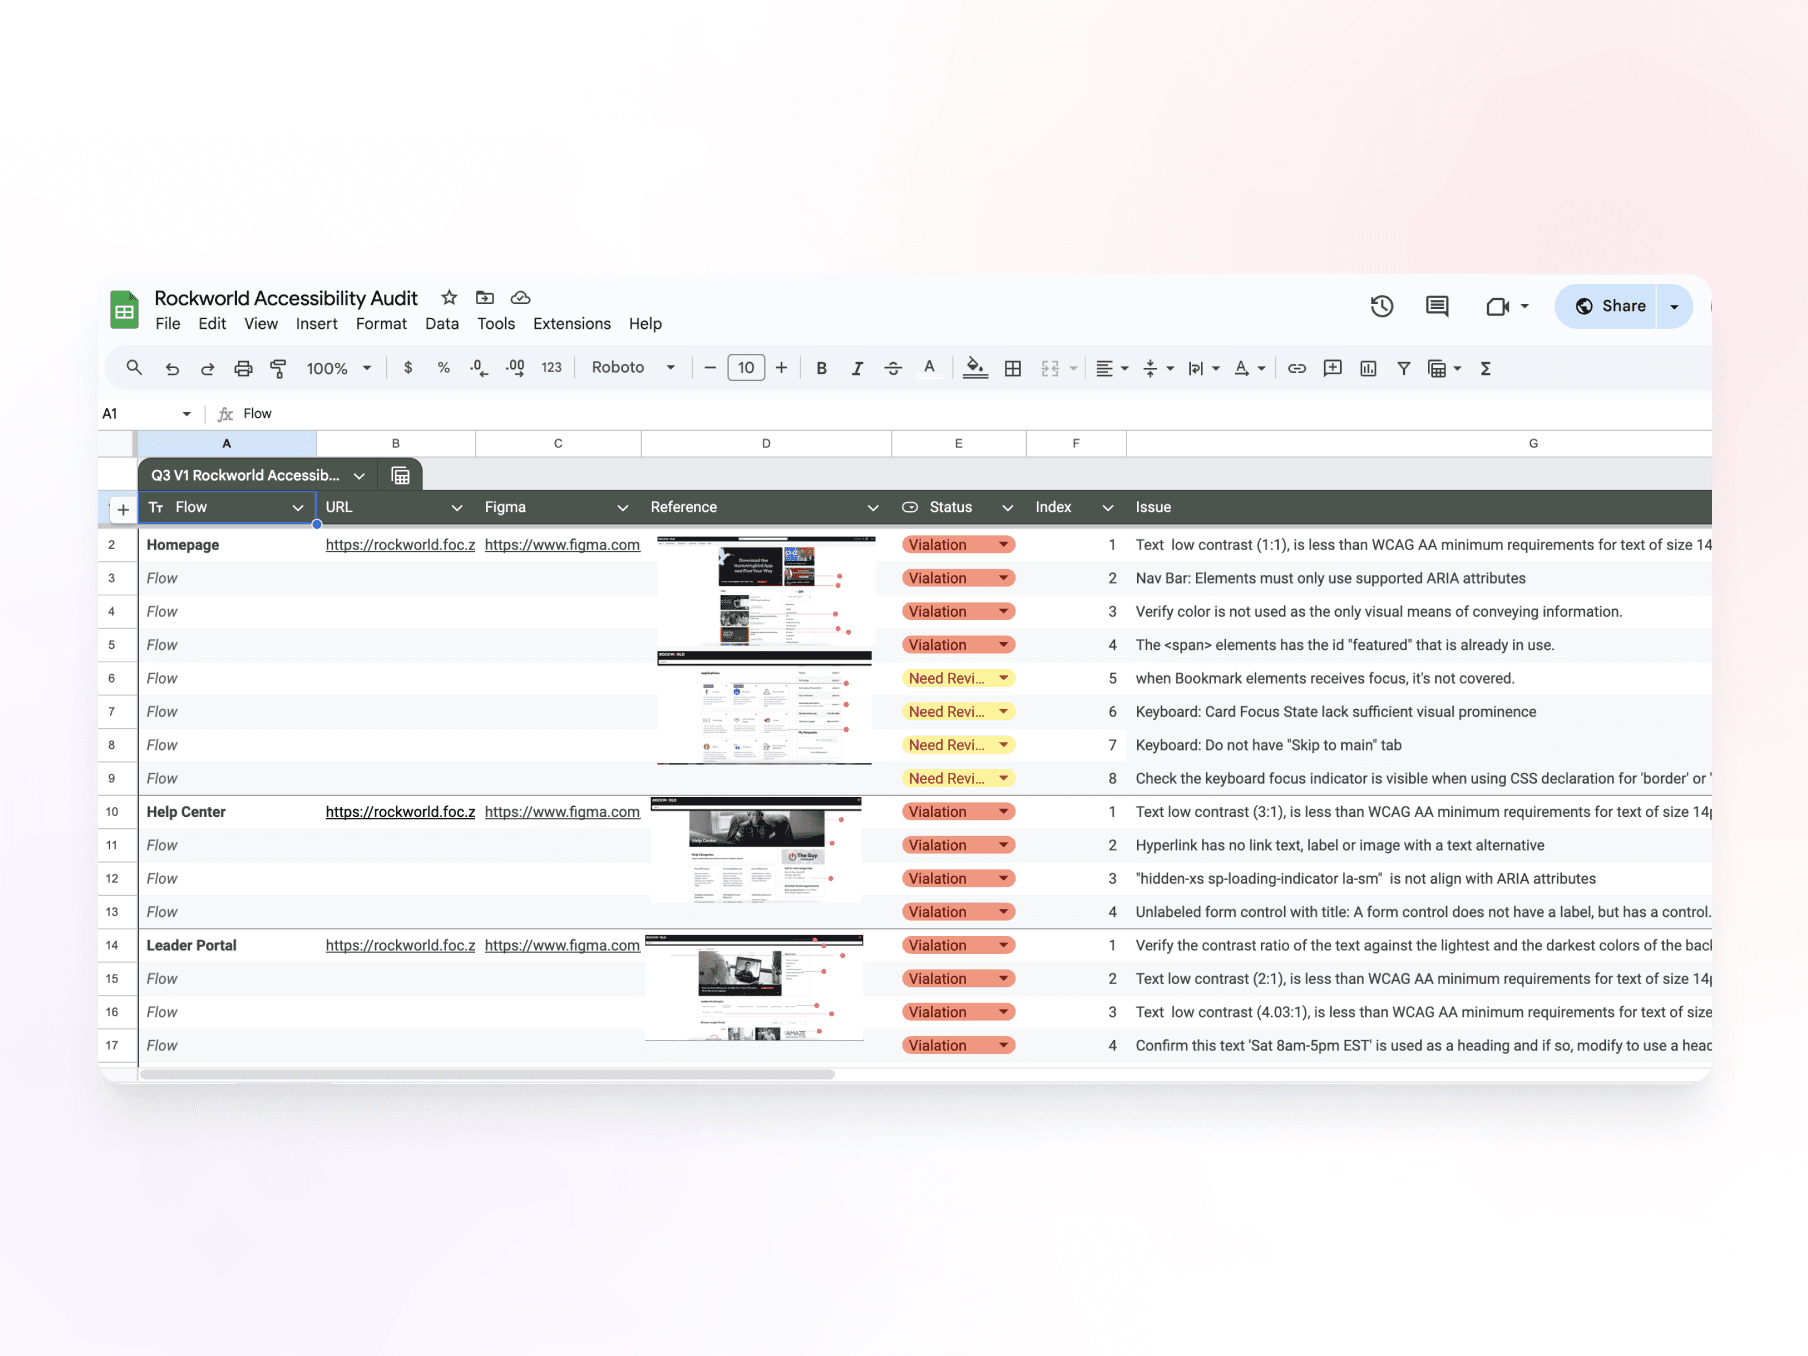Open the View menu
The image size is (1808, 1356).
coord(261,324)
